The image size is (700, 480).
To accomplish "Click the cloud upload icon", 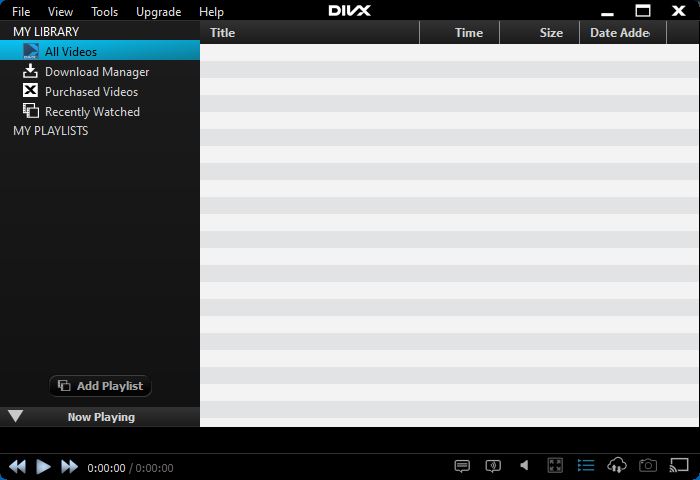I will [x=617, y=465].
